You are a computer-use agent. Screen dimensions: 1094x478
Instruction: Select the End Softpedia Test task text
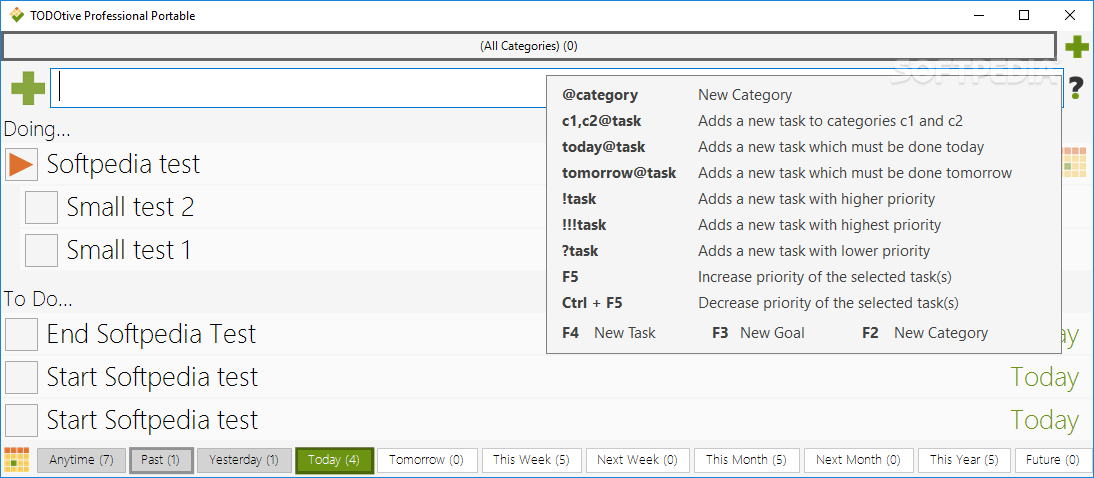[x=151, y=334]
